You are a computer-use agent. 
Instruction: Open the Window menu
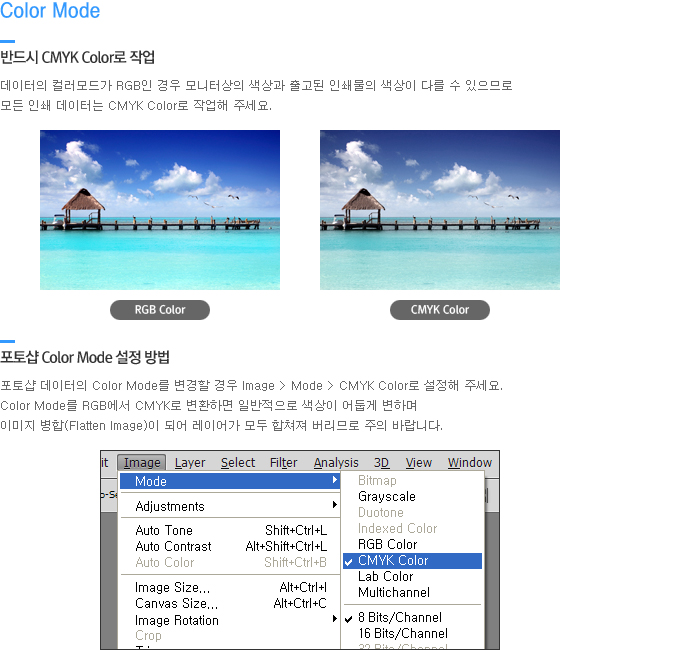pos(469,462)
